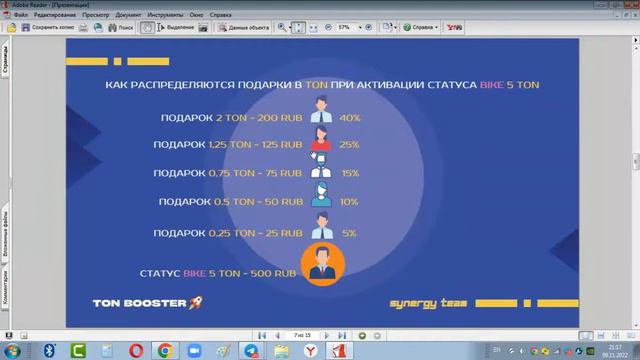Click the Zoom In plus button

coord(369,27)
